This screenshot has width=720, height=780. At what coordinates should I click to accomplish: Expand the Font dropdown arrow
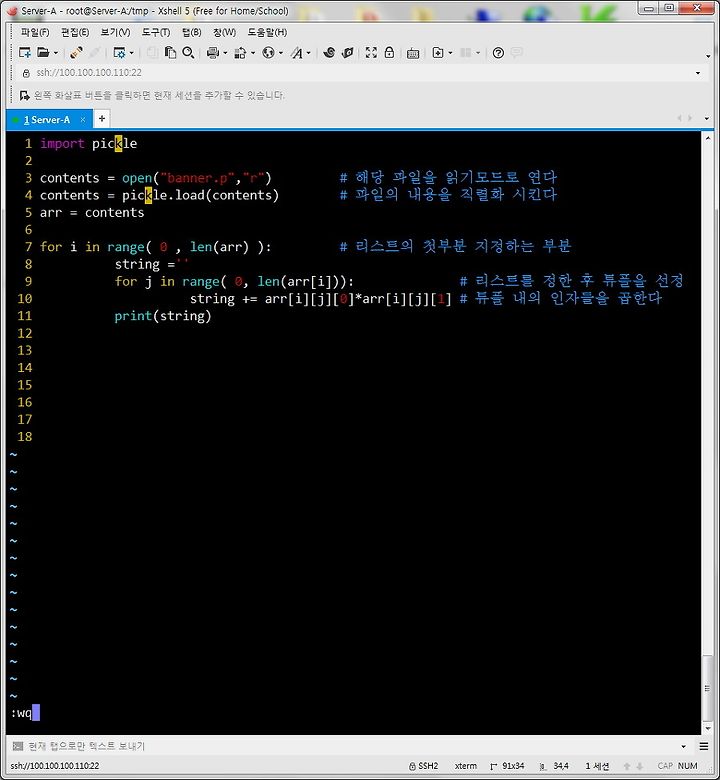tap(309, 53)
